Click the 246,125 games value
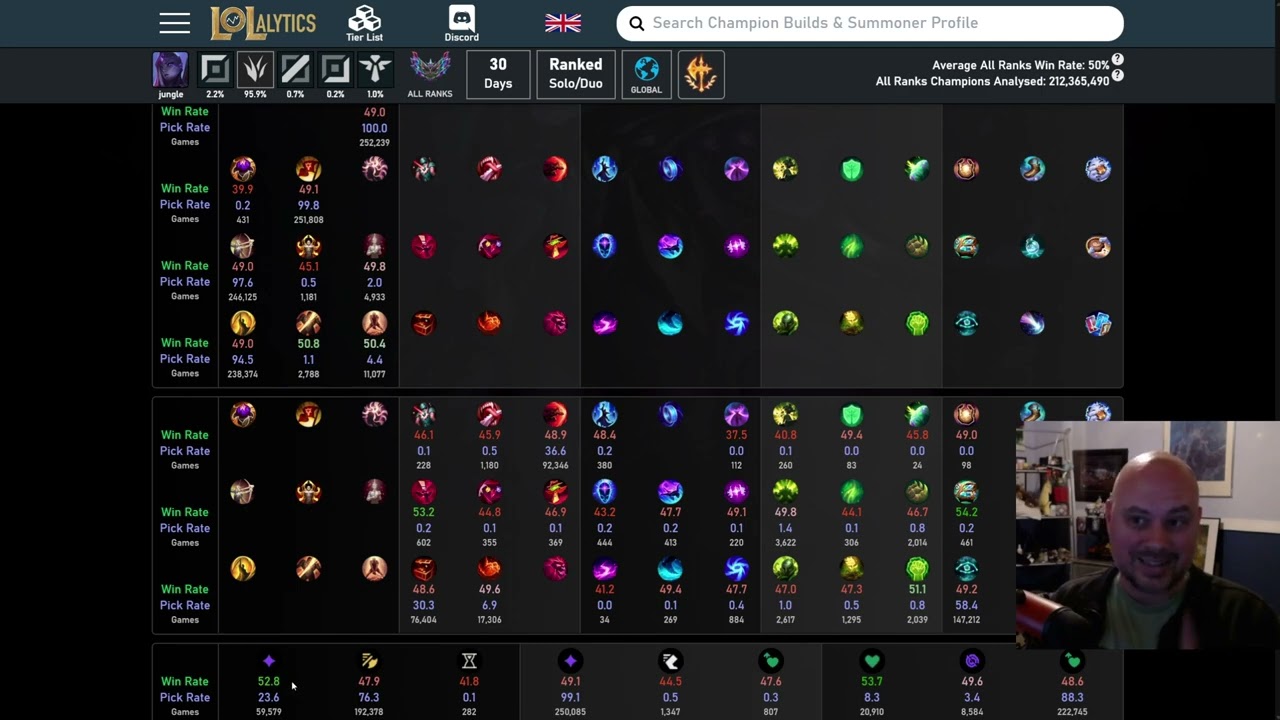Image resolution: width=1280 pixels, height=720 pixels. click(x=243, y=297)
